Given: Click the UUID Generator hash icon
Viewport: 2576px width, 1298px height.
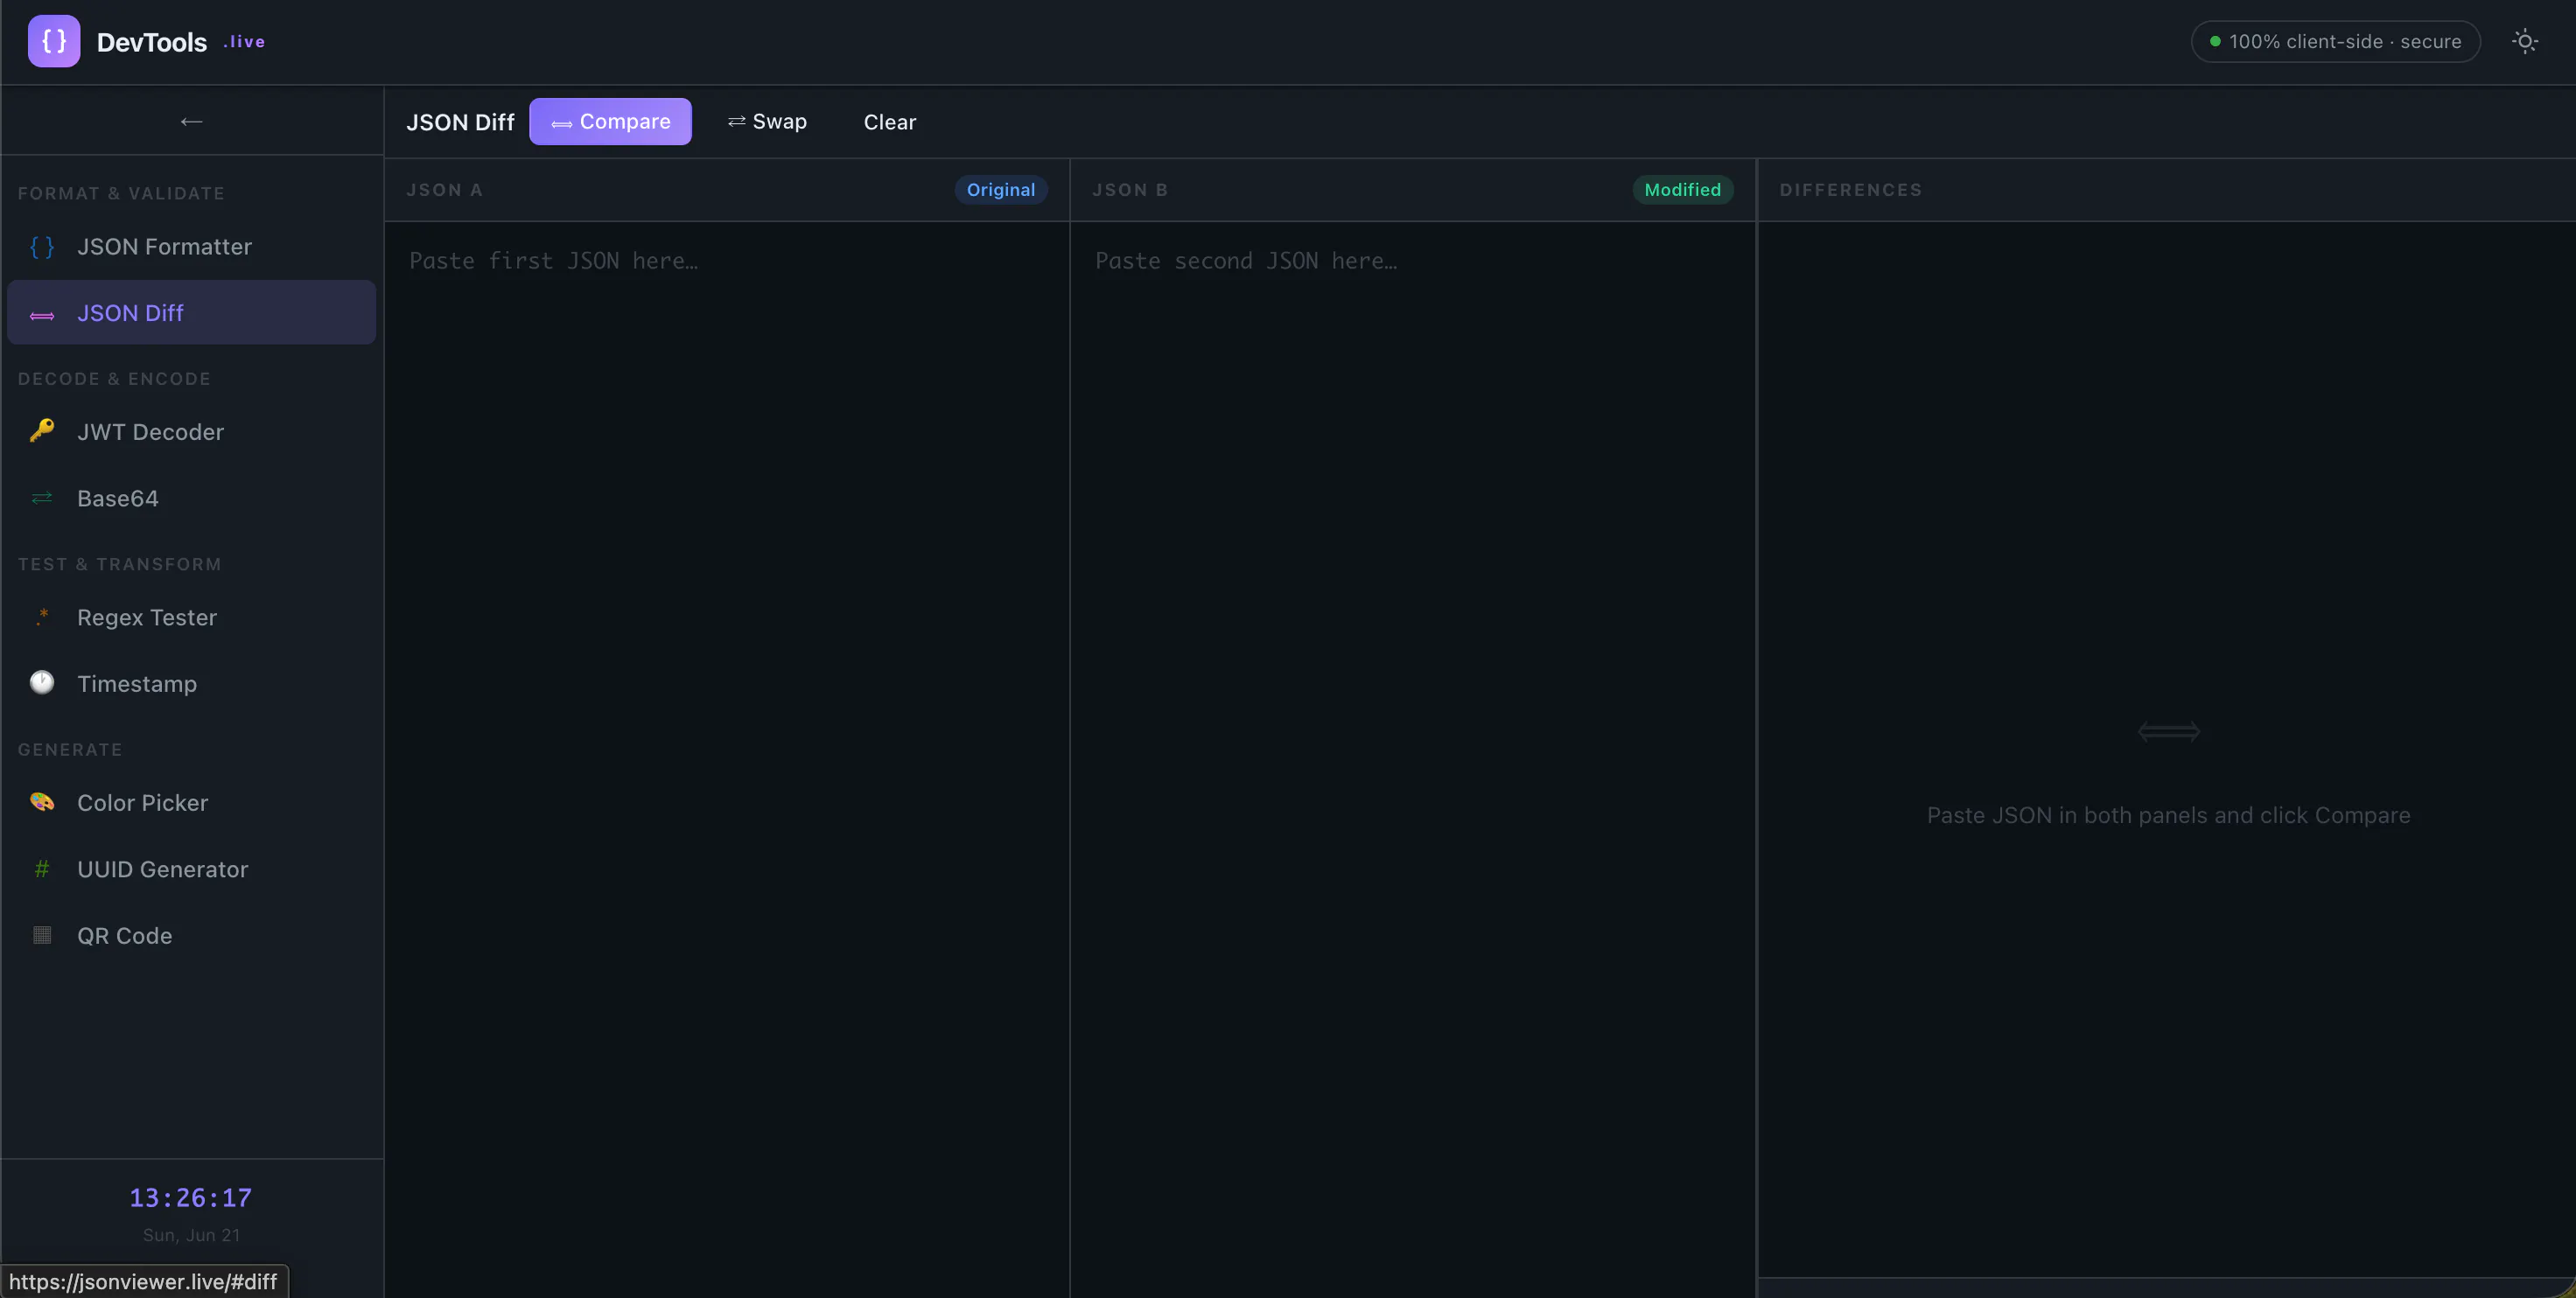Looking at the screenshot, I should click(42, 869).
